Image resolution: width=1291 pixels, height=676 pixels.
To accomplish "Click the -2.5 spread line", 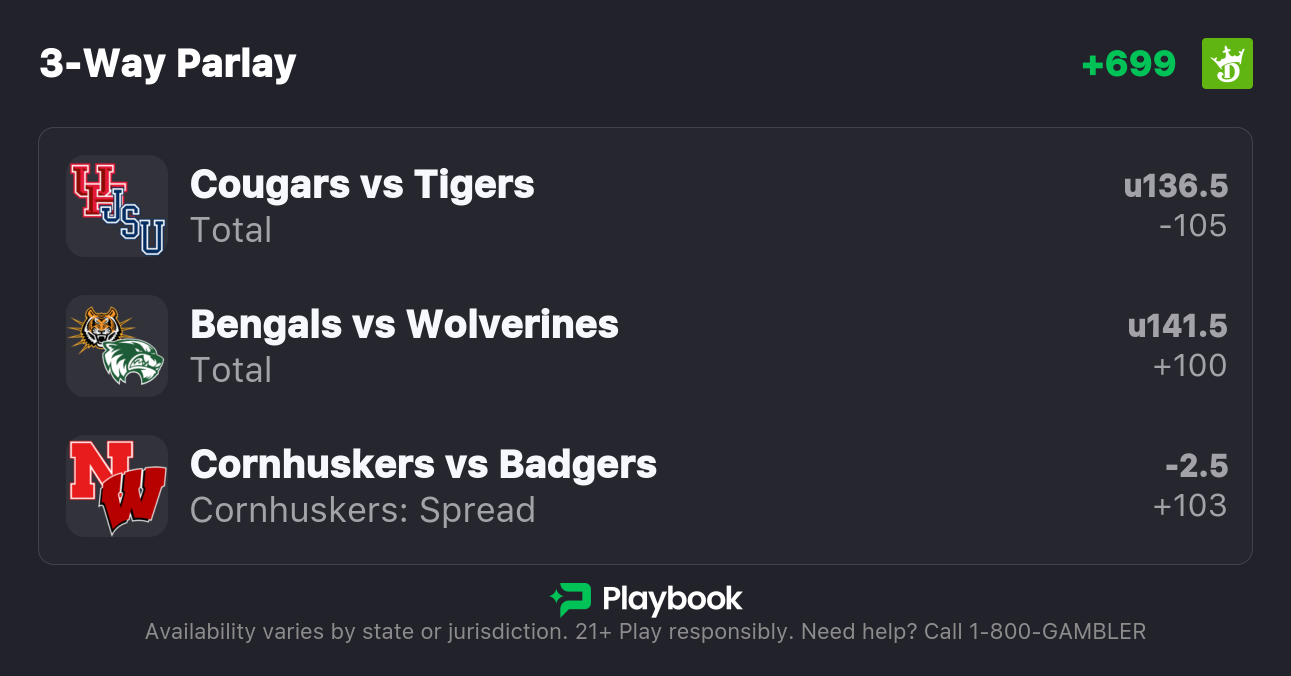I will click(1196, 466).
